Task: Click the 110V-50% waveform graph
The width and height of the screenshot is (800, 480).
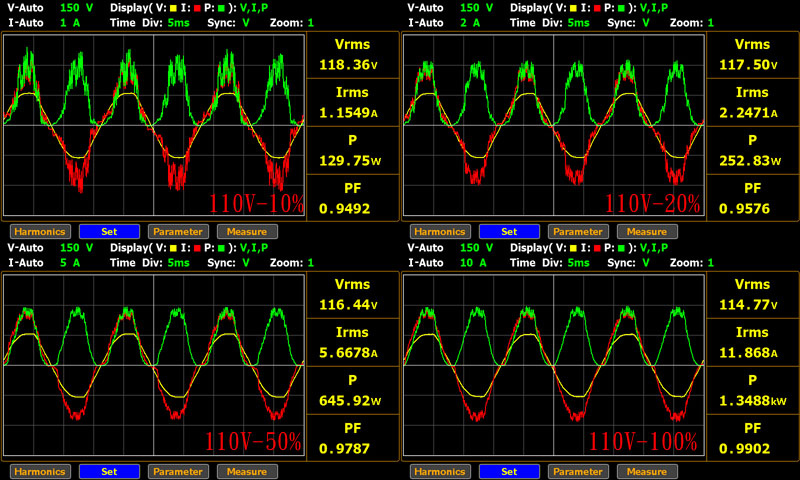Action: click(x=154, y=365)
